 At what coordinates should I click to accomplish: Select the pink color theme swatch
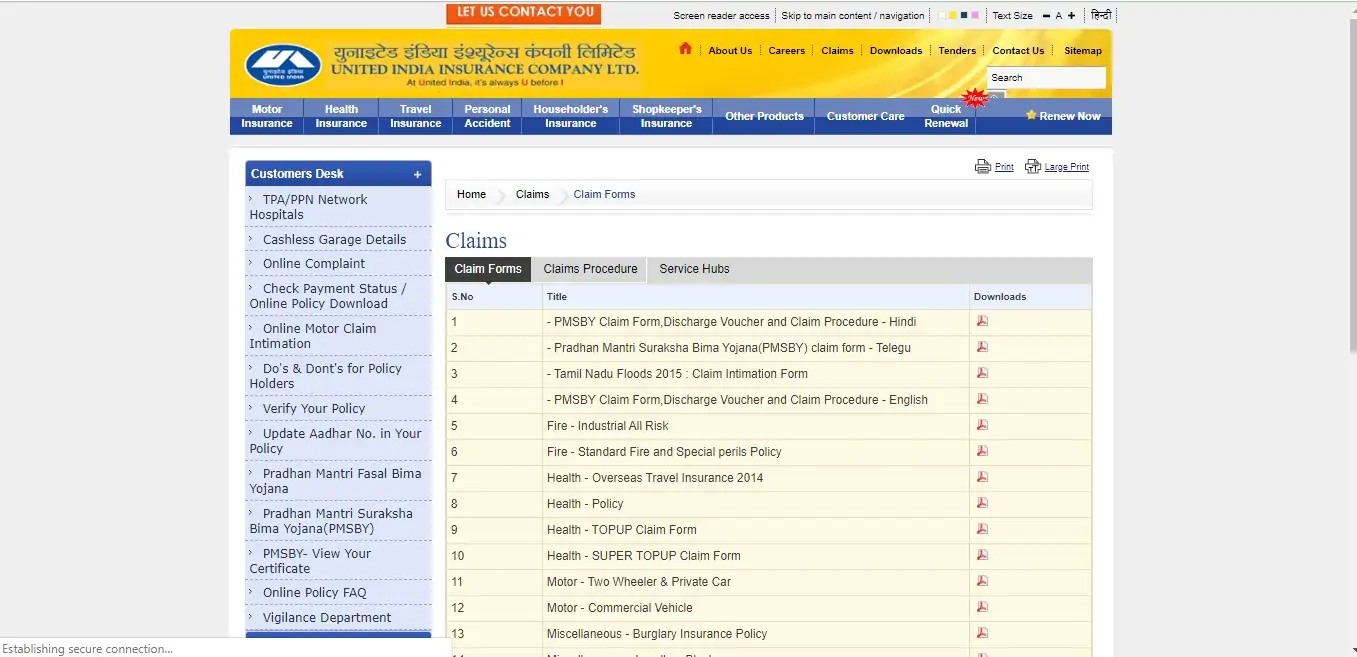click(x=975, y=16)
